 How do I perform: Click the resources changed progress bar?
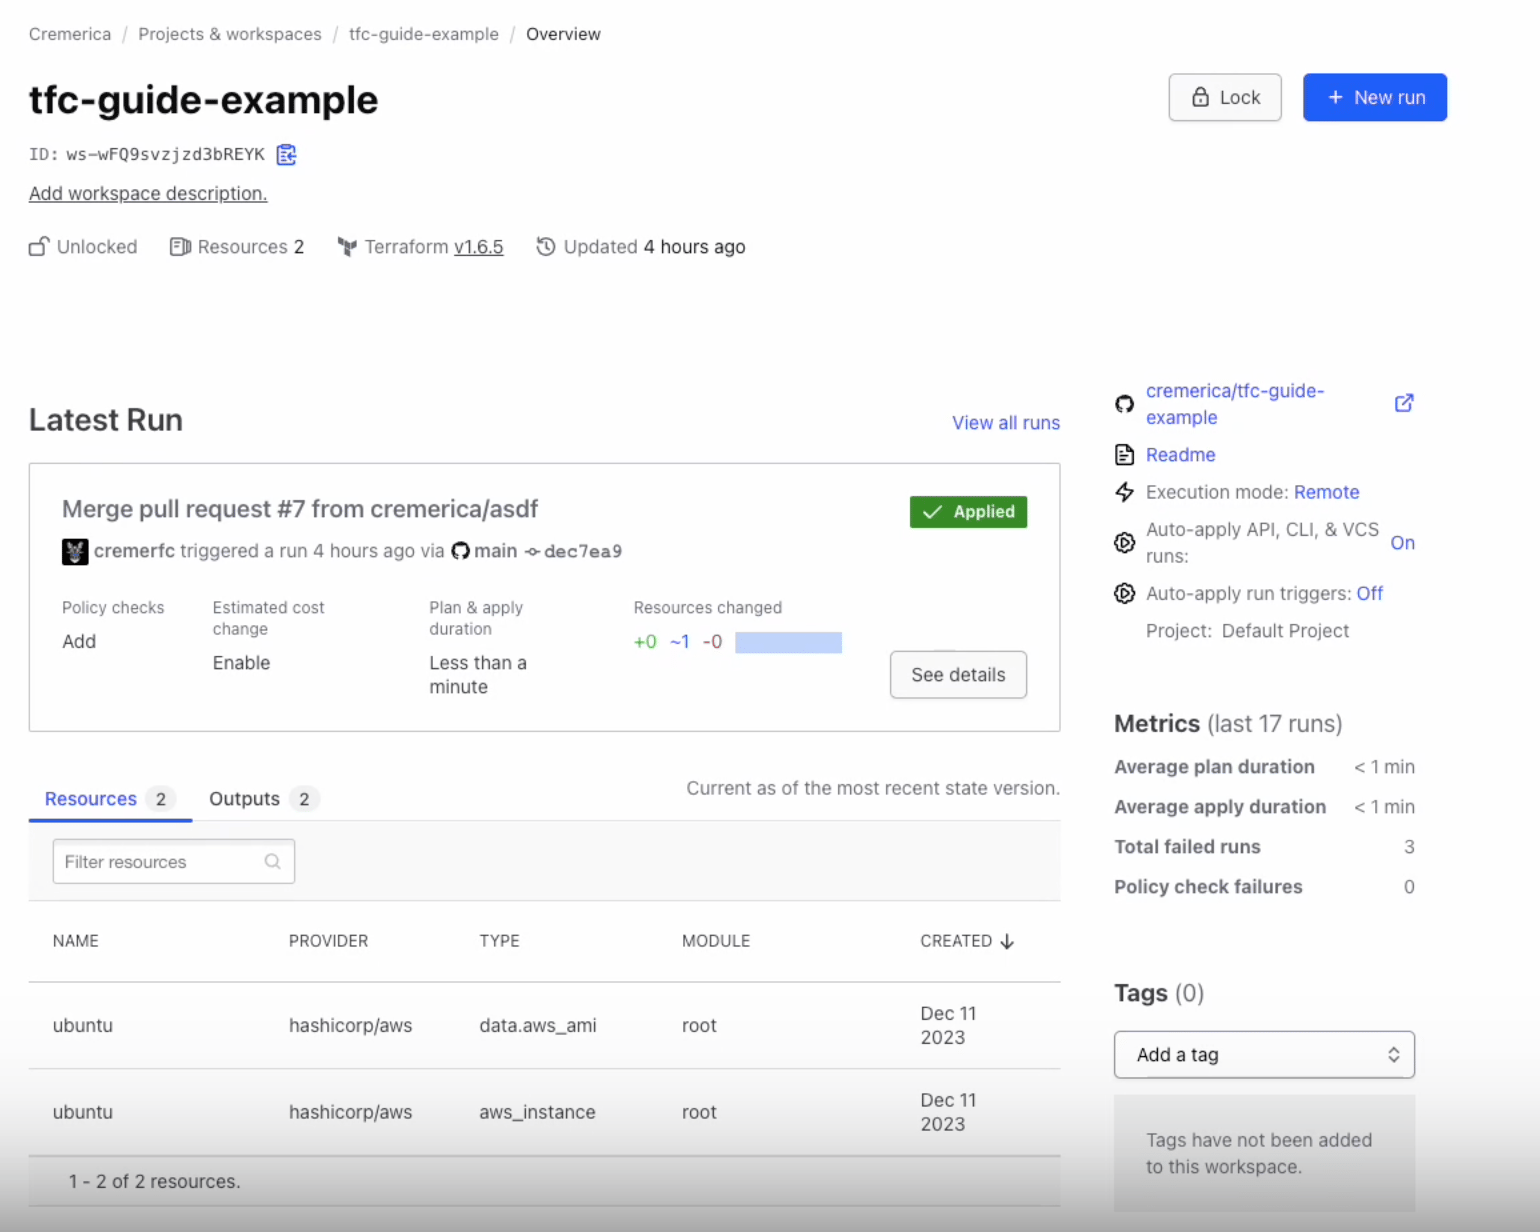[788, 642]
